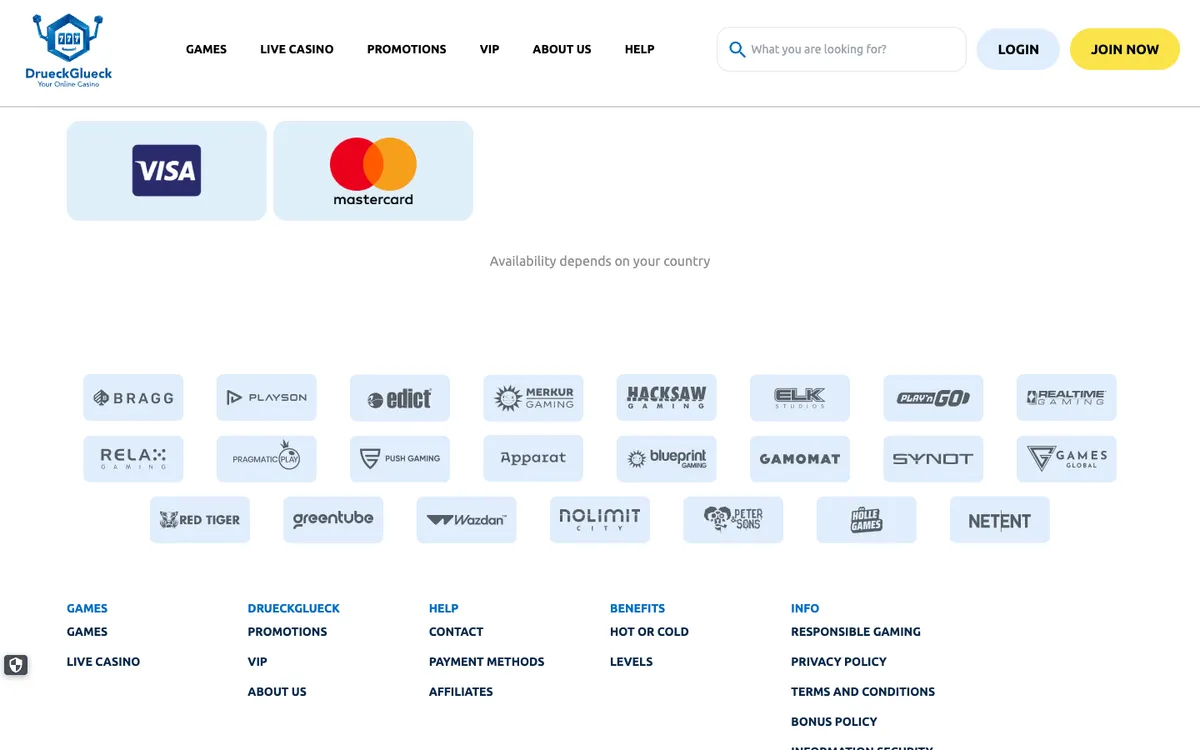Open footer TERMS AND CONDITIONS link
1200x750 pixels.
(863, 692)
